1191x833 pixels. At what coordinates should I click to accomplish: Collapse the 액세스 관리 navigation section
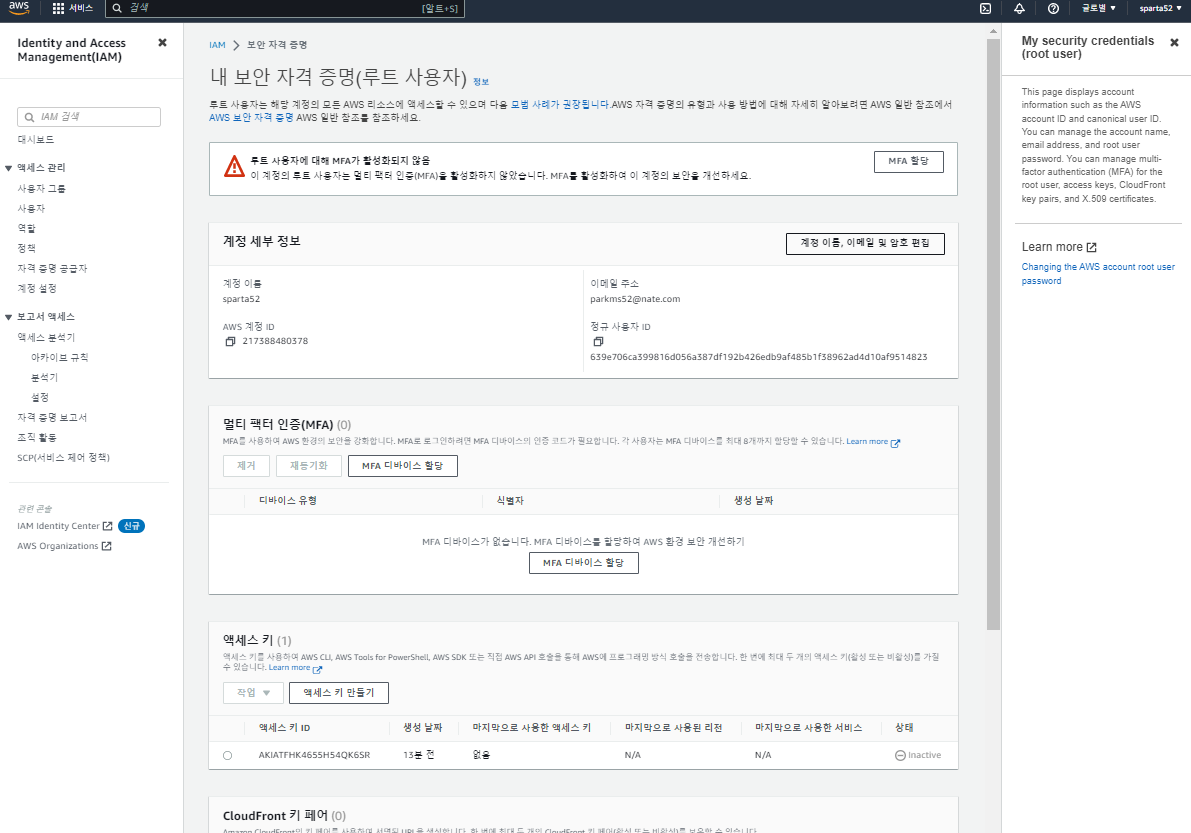[x=8, y=168]
